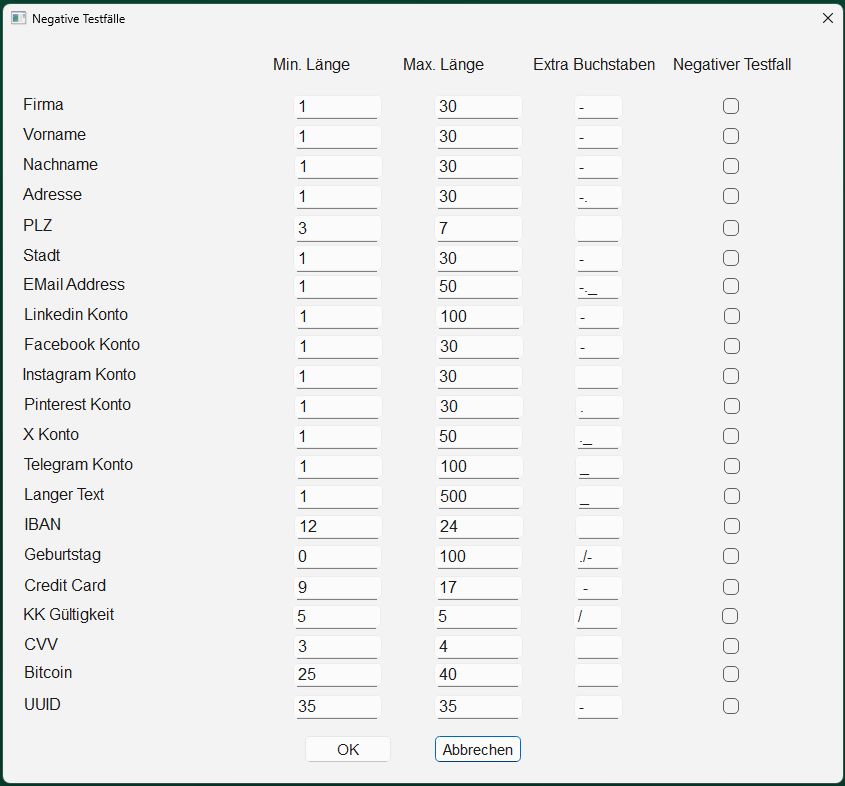845x786 pixels.
Task: Focus the UUID minimum length field
Action: (337, 707)
